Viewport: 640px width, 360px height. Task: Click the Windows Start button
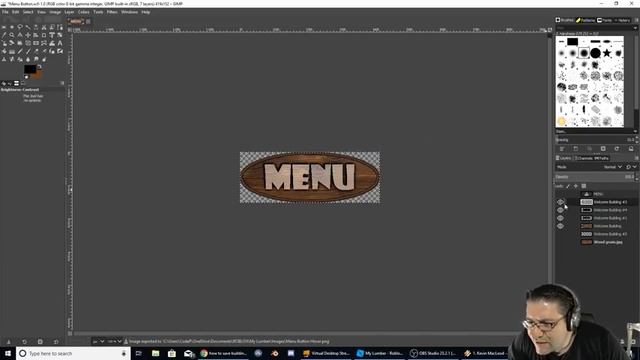(x=8, y=353)
